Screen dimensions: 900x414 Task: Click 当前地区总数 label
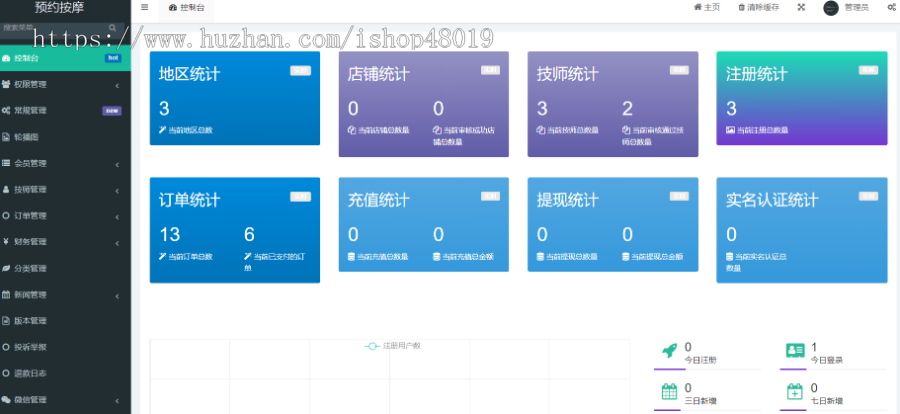click(191, 130)
